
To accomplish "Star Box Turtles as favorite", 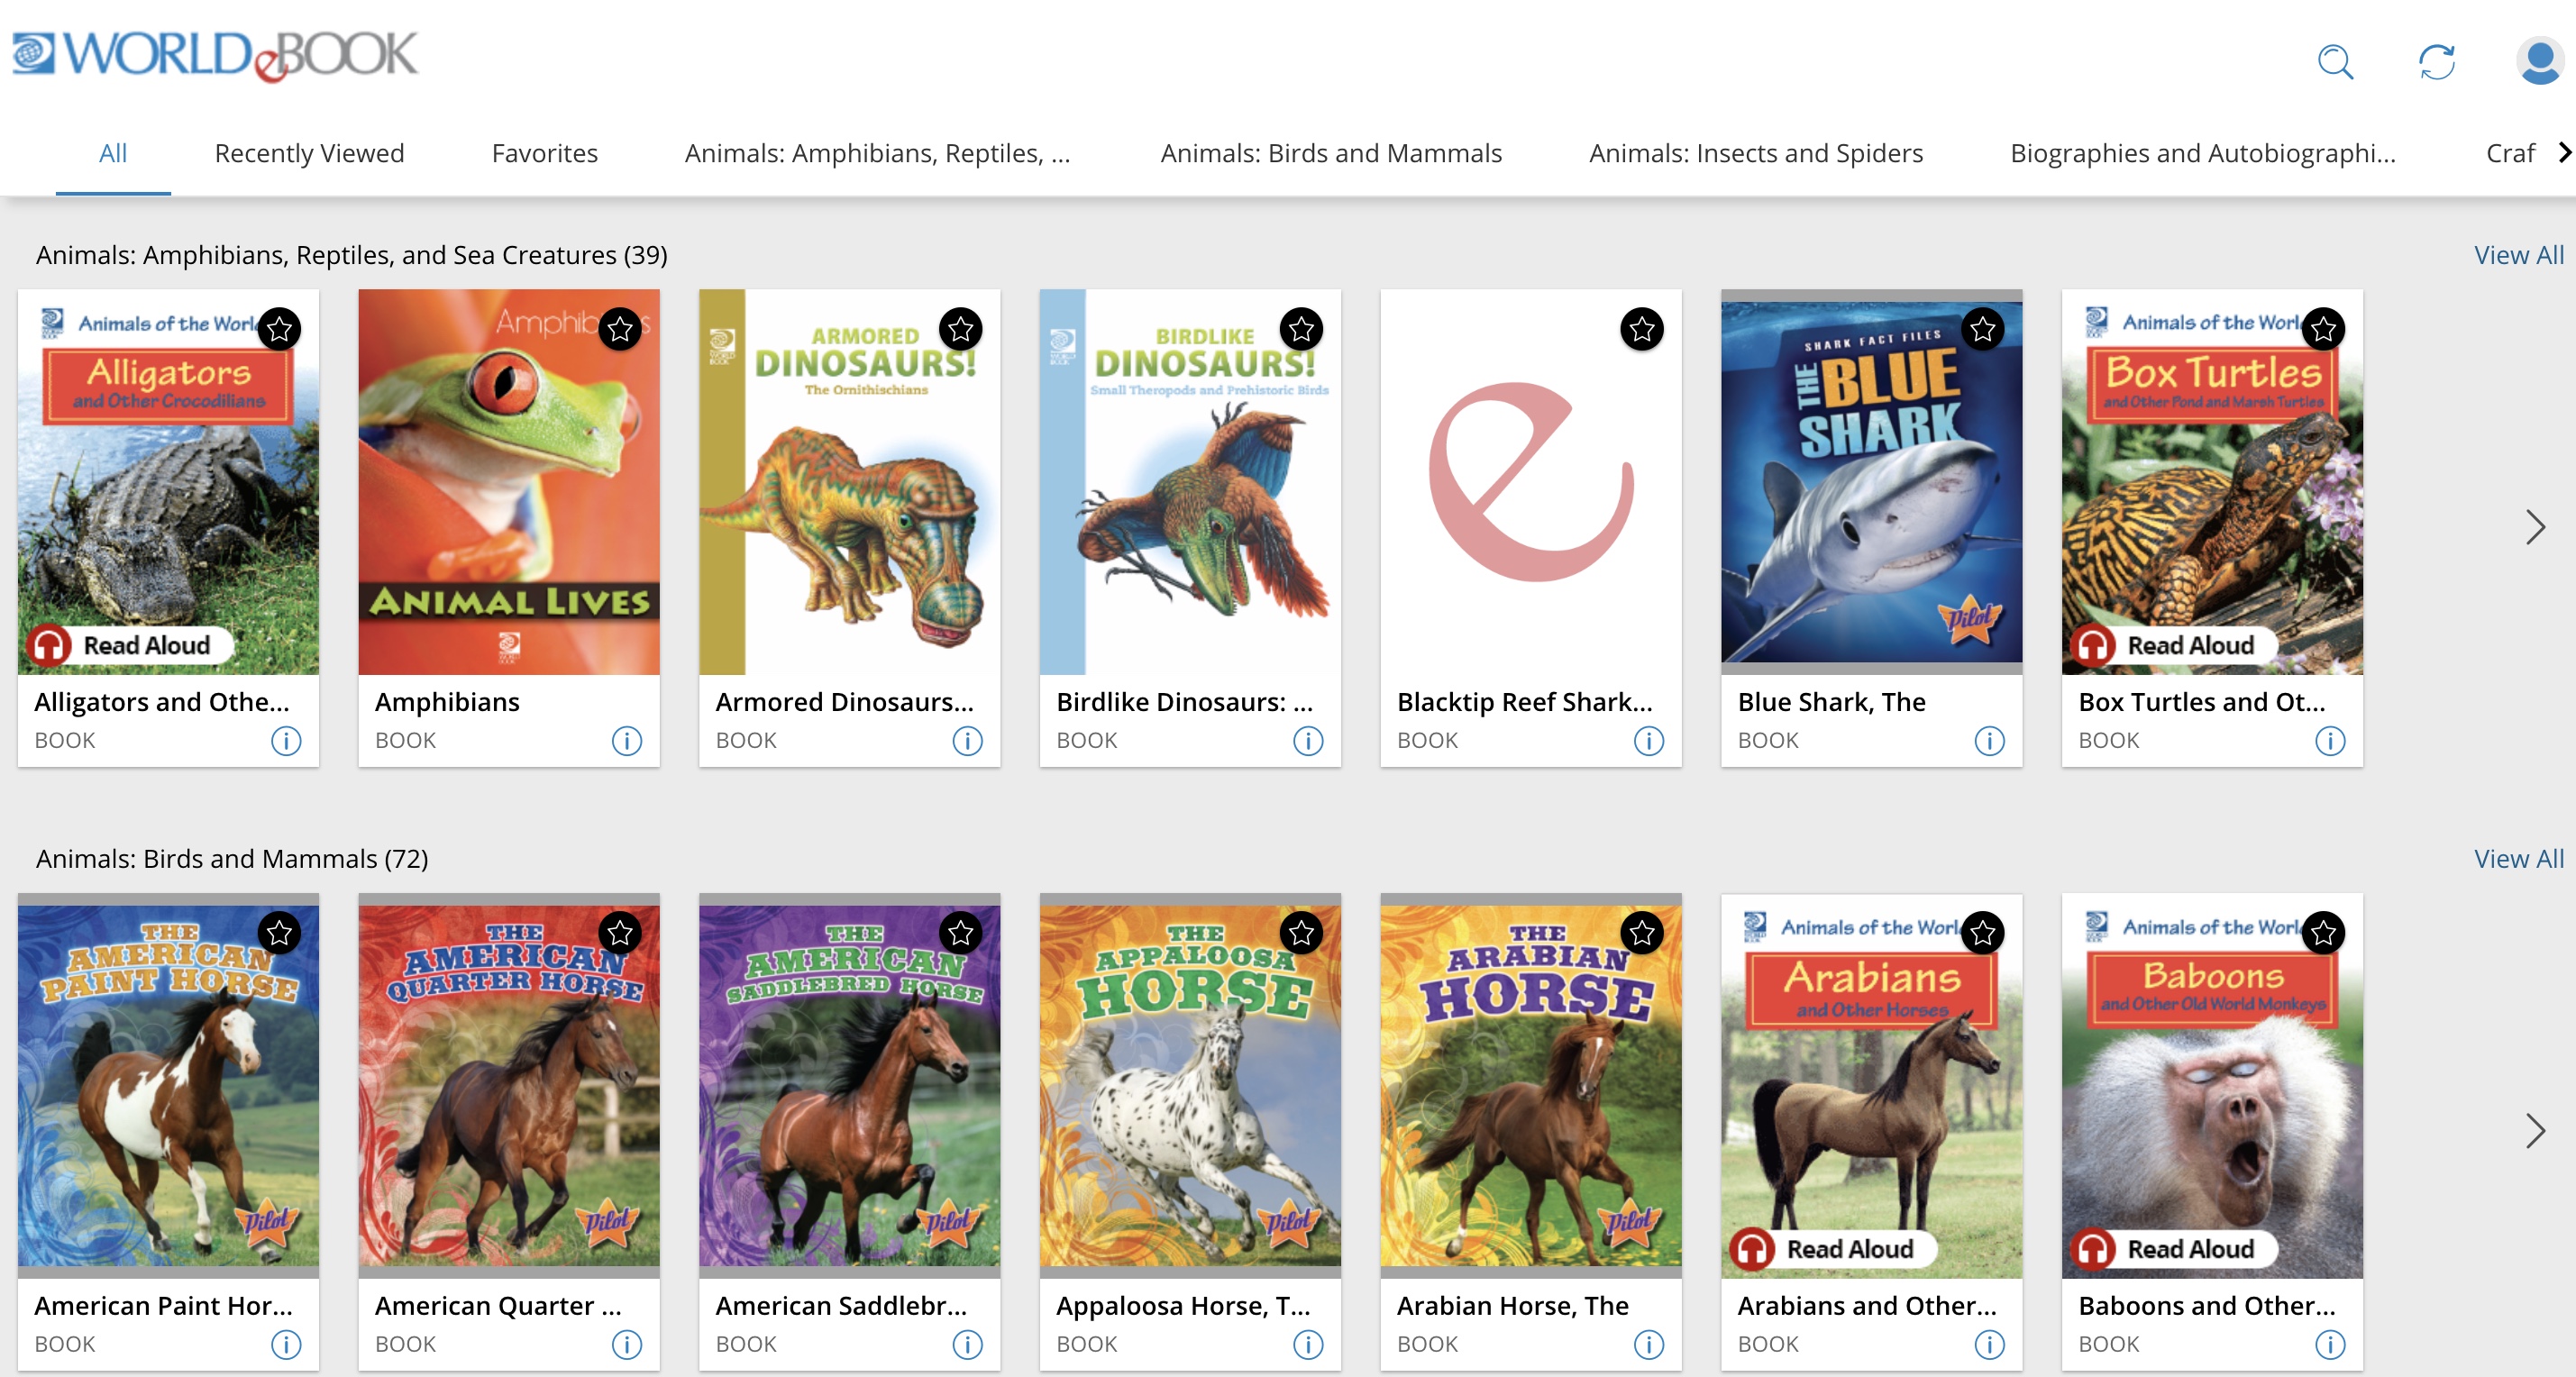I will coord(2323,328).
